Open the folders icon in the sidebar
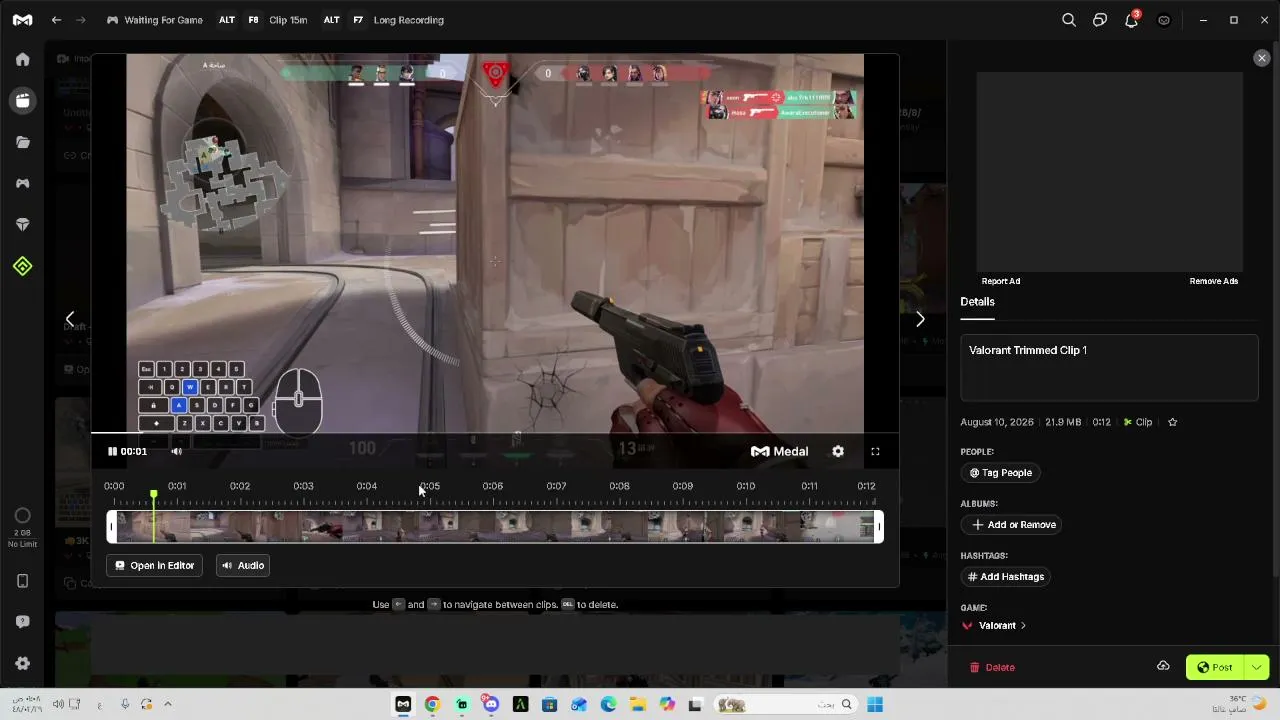1280x720 pixels. 22,142
